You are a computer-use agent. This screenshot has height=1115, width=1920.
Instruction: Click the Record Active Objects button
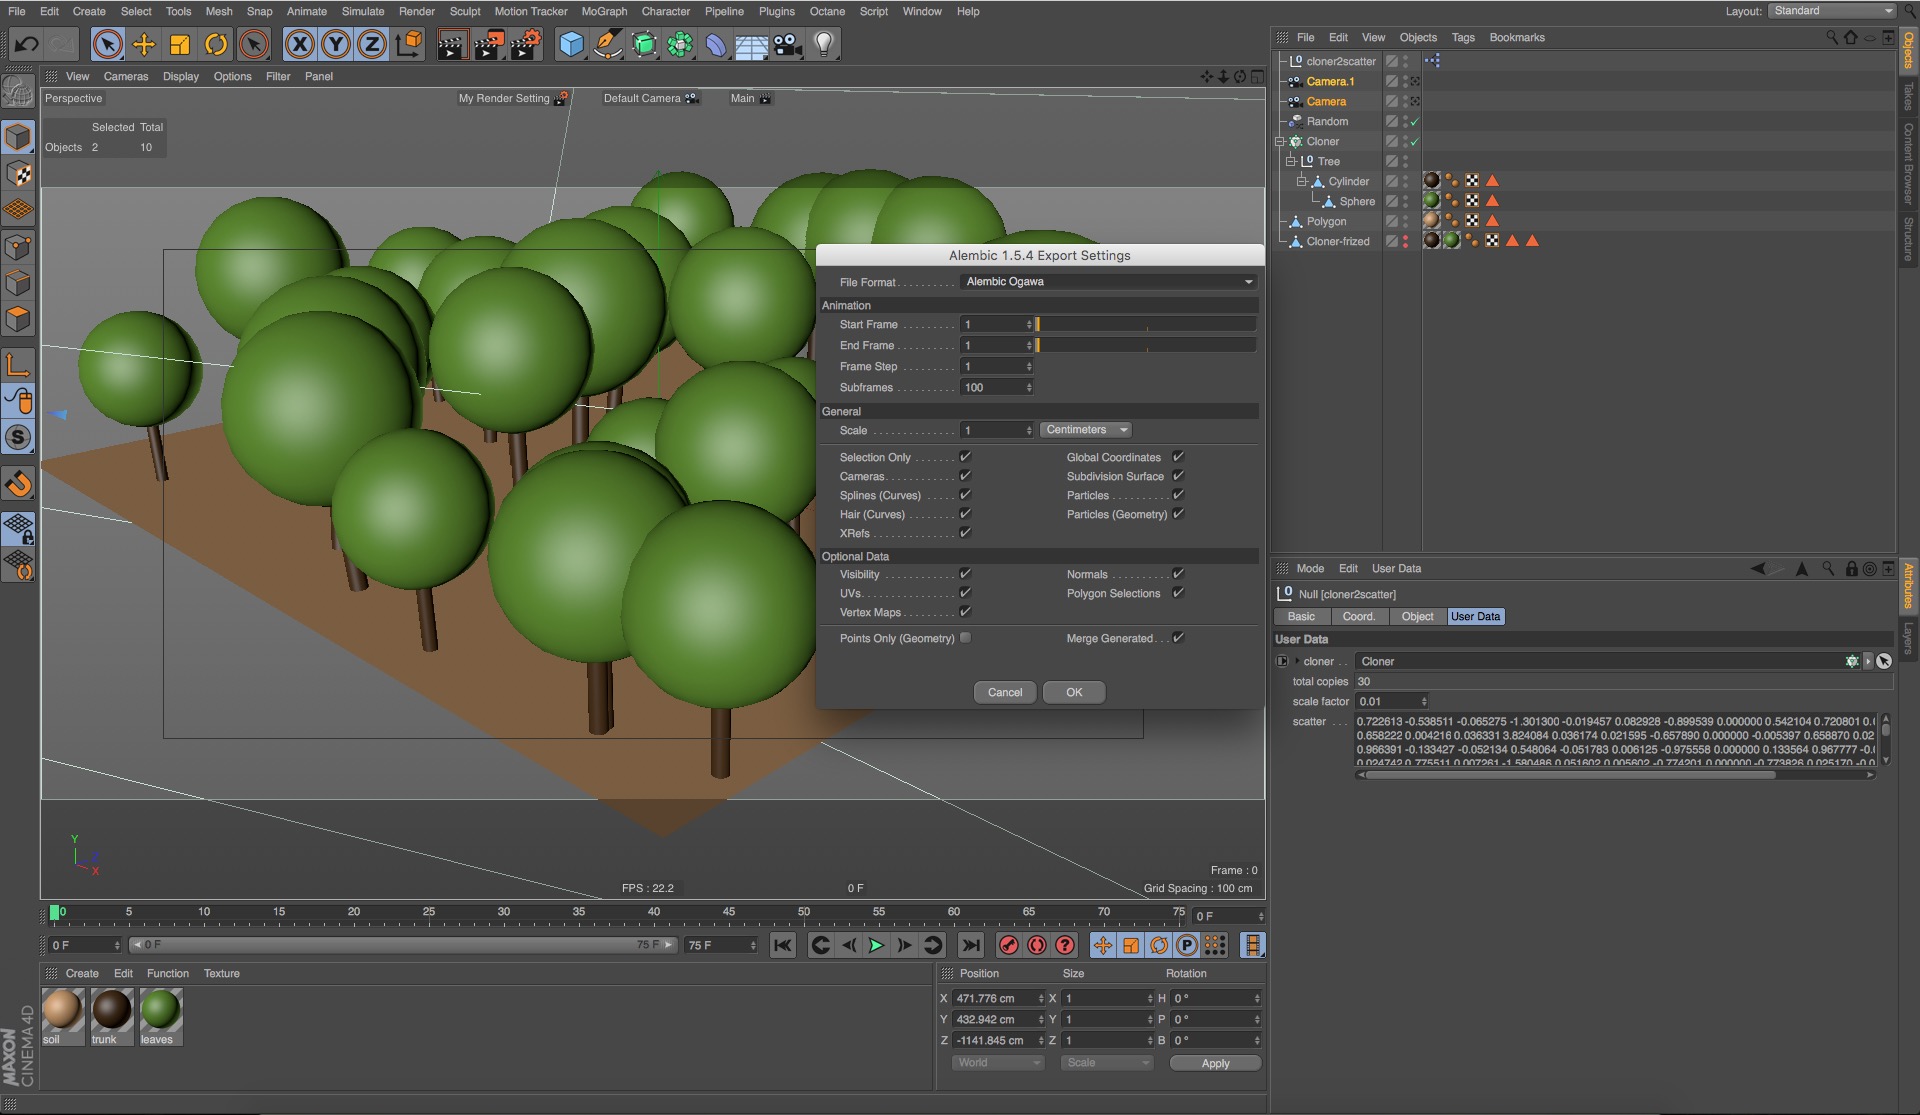pyautogui.click(x=1009, y=945)
